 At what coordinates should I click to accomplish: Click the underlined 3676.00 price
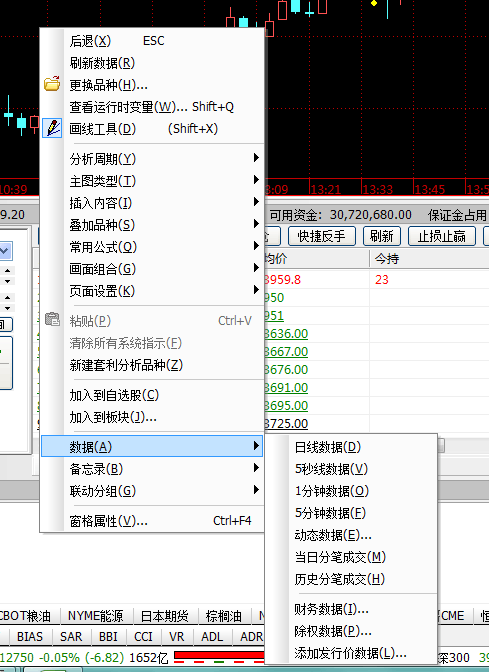pyautogui.click(x=286, y=369)
